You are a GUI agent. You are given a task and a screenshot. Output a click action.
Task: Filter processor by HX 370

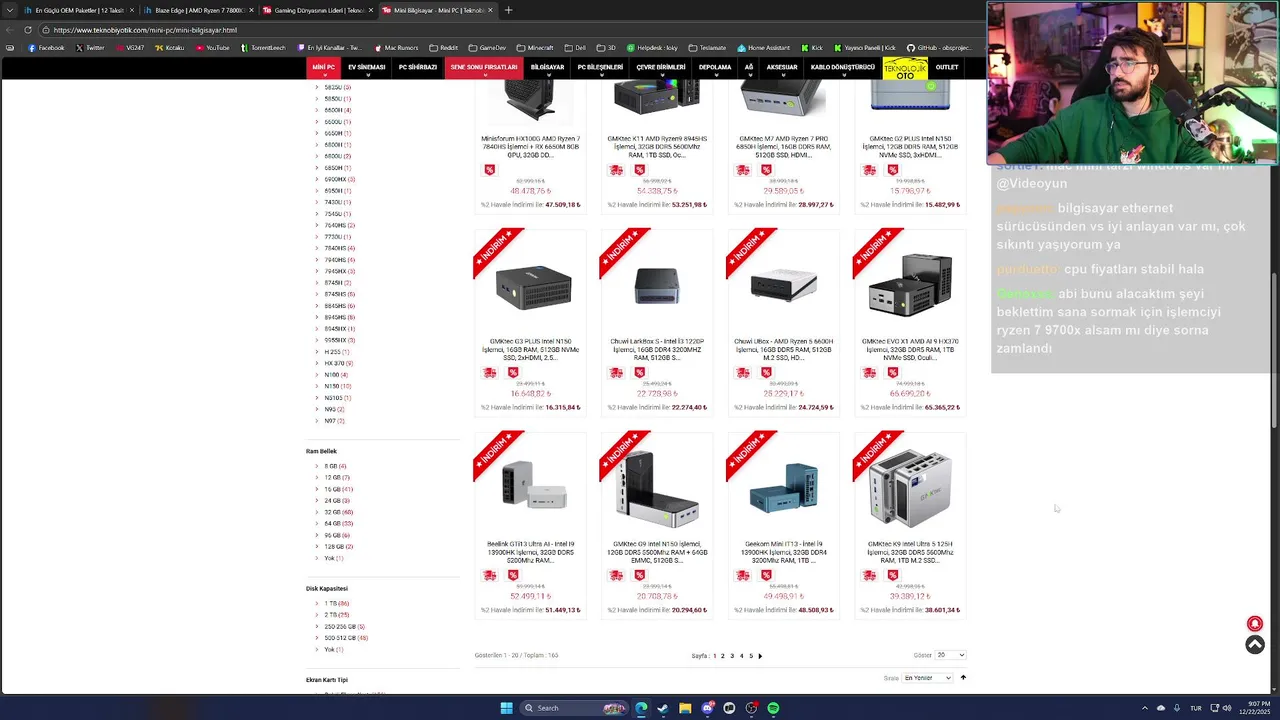(338, 363)
